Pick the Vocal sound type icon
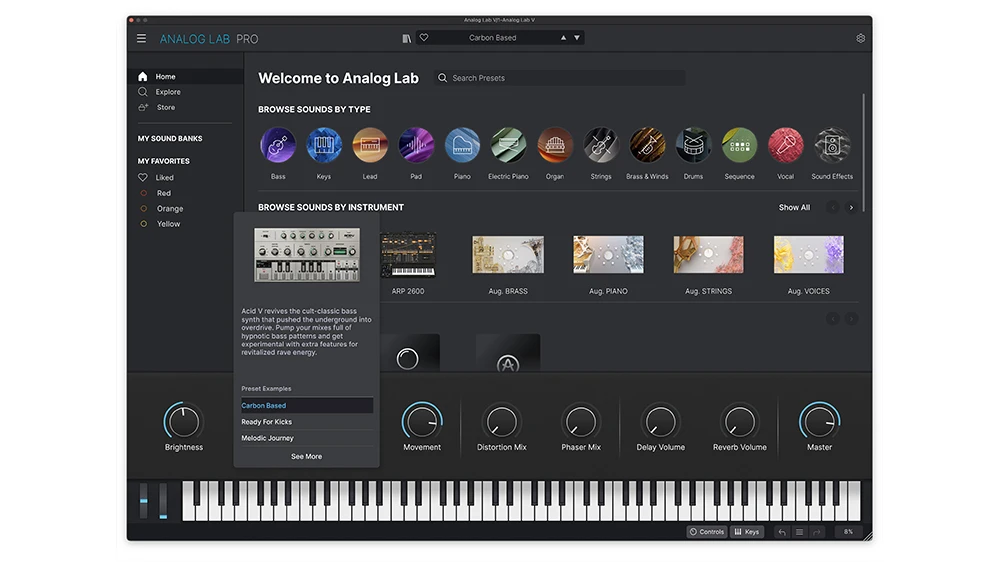 [x=785, y=146]
